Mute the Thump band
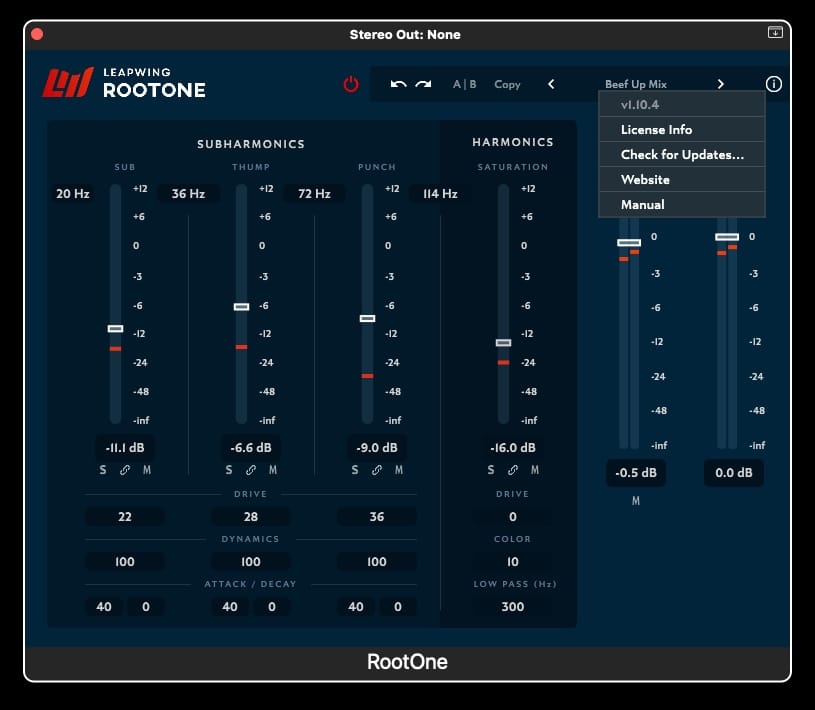This screenshot has width=815, height=710. [273, 470]
